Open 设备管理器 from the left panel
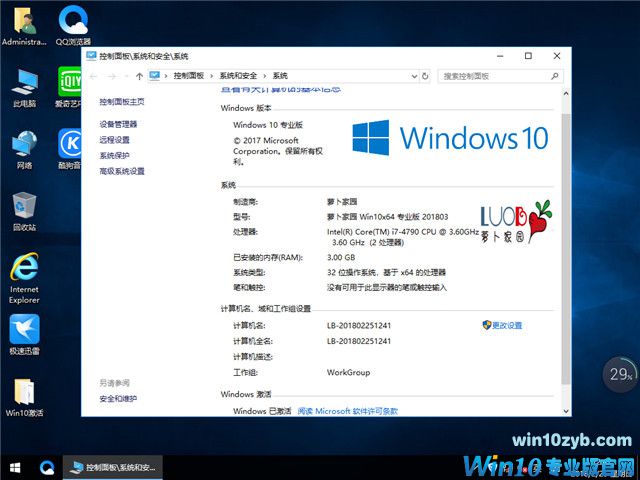 point(118,124)
